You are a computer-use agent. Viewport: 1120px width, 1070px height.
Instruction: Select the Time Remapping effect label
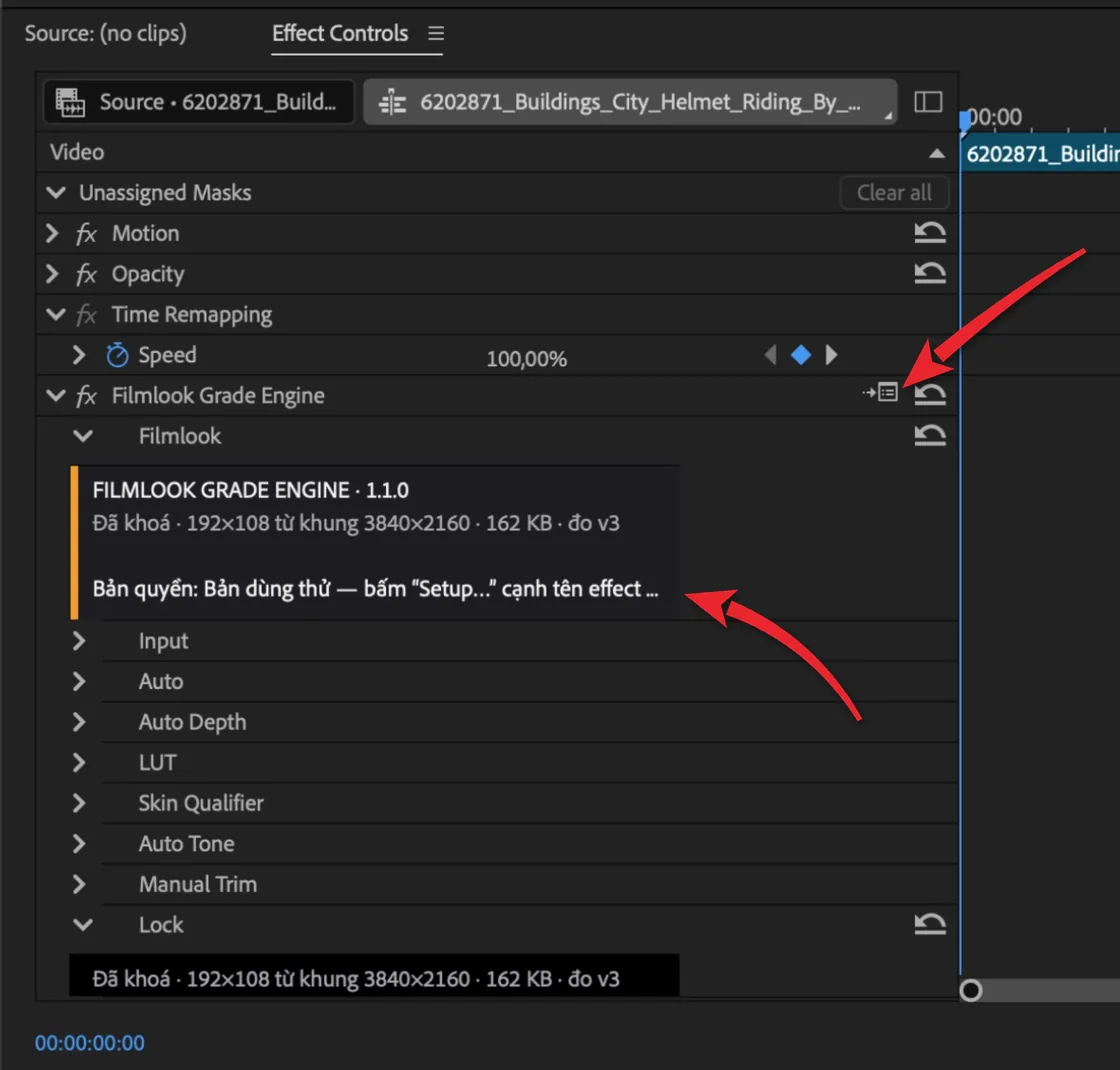tap(191, 315)
